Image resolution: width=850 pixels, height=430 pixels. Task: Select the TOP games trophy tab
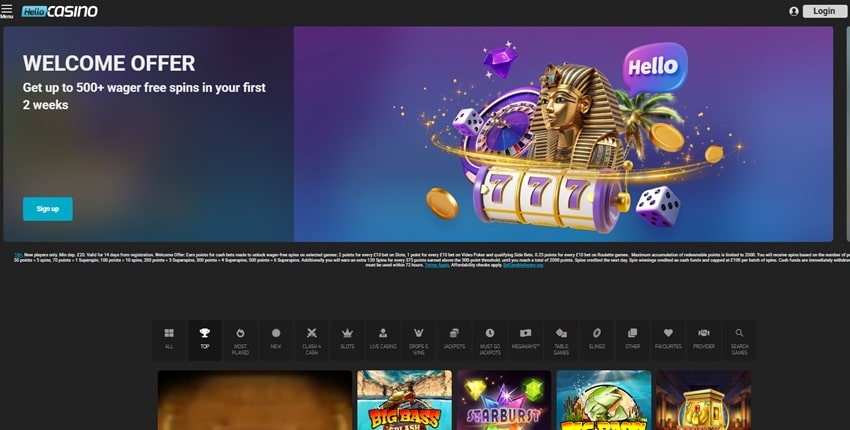204,340
